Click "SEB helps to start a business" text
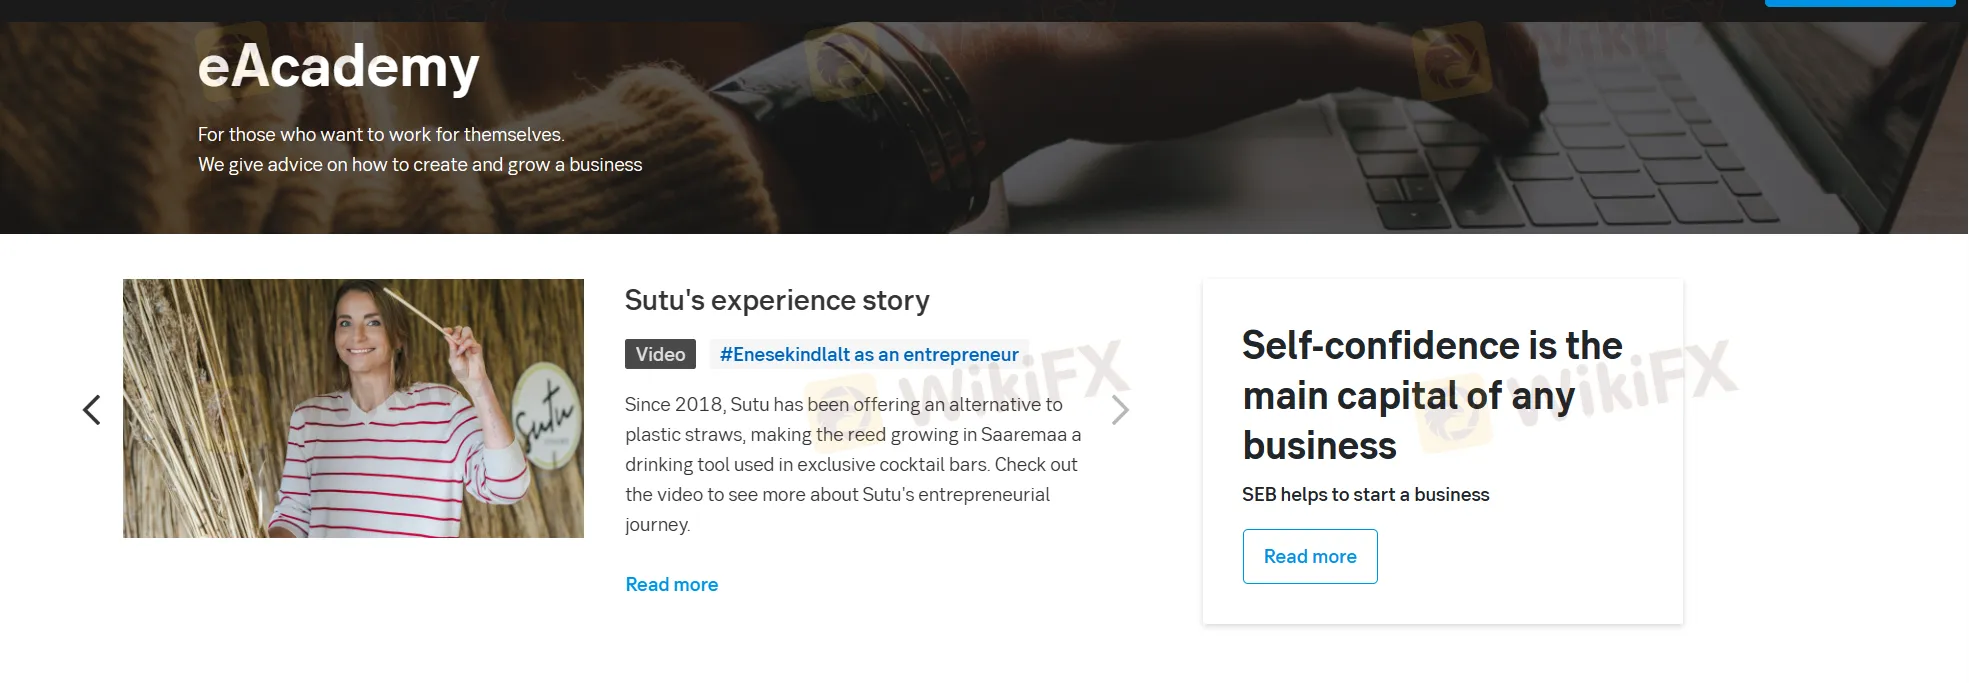Image resolution: width=1969 pixels, height=683 pixels. pyautogui.click(x=1365, y=494)
